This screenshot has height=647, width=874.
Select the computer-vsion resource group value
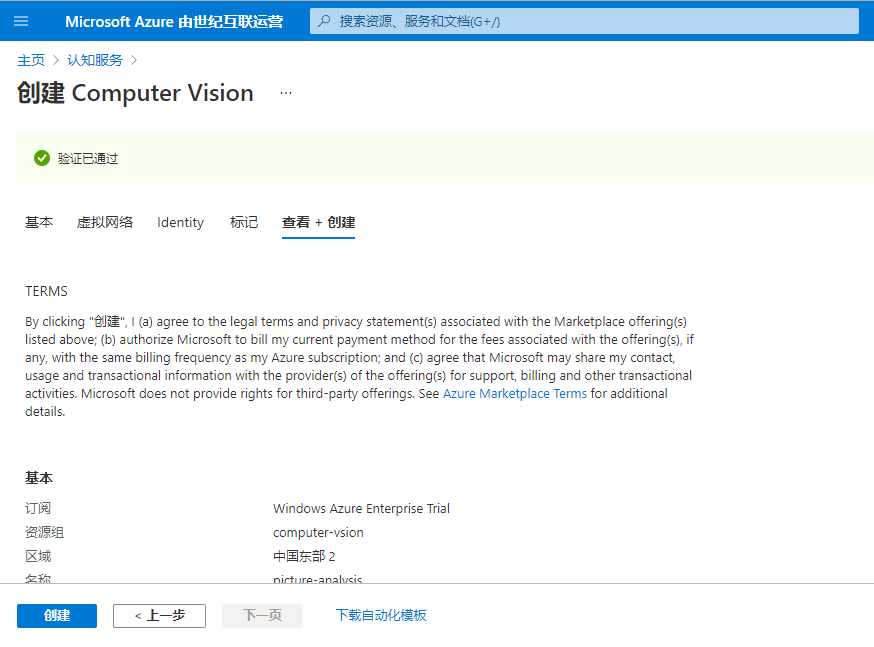[x=318, y=533]
